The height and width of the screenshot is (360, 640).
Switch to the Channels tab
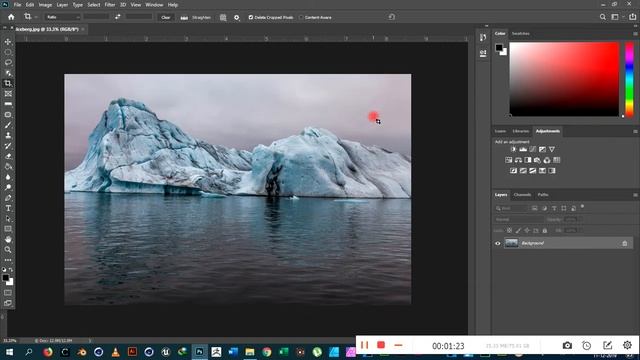pyautogui.click(x=522, y=195)
